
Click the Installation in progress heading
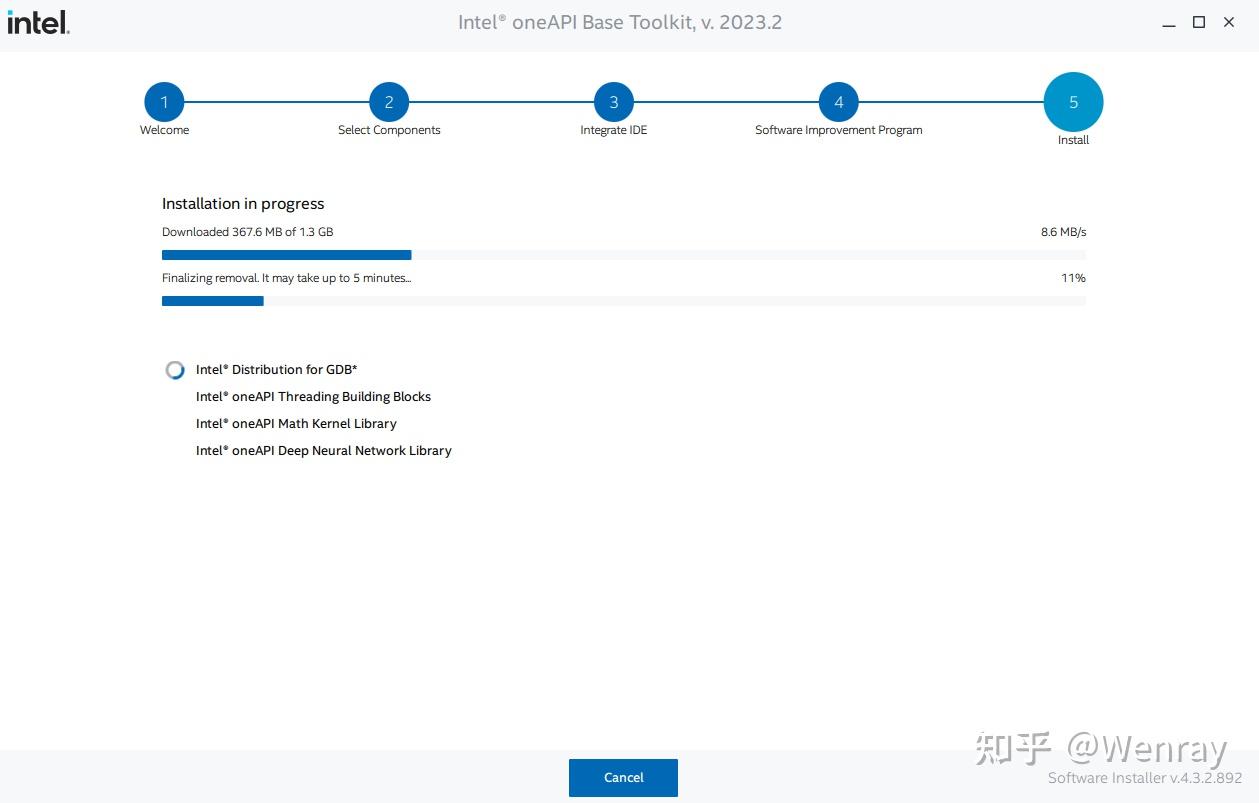243,203
